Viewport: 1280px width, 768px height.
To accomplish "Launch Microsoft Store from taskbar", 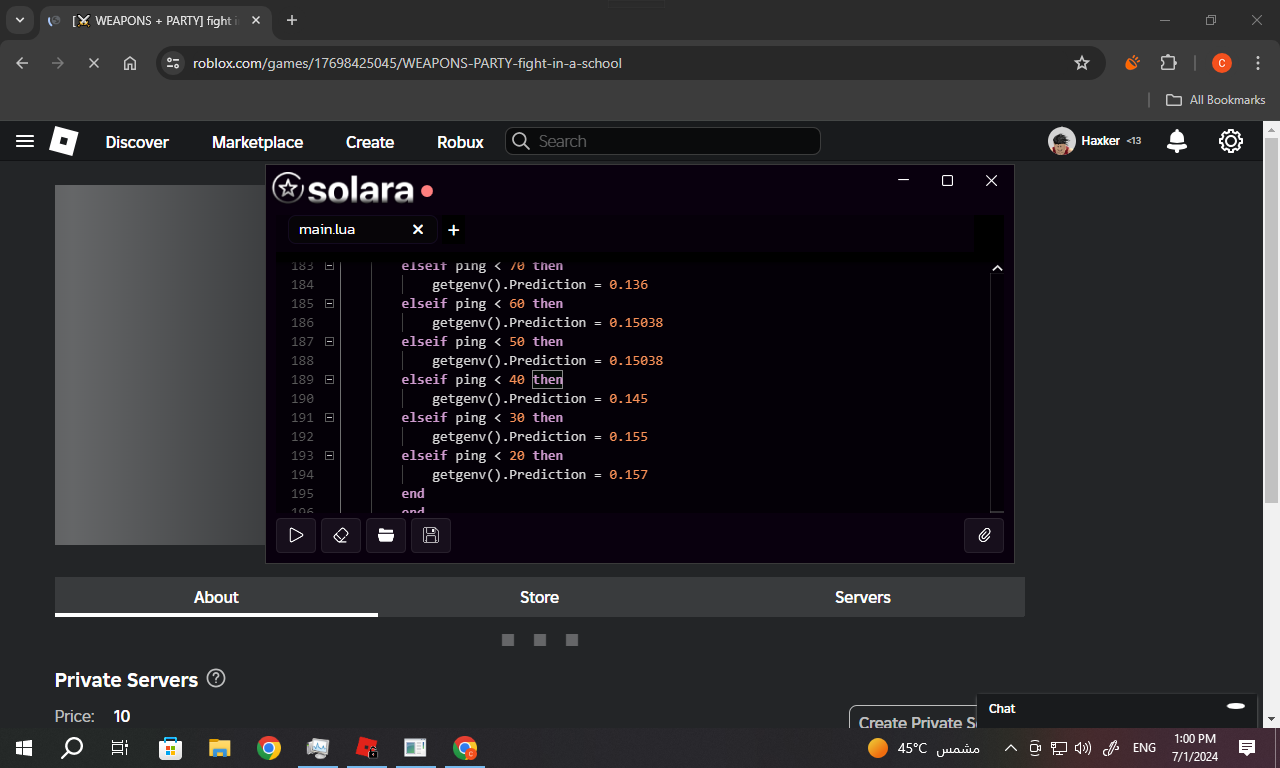I will 170,747.
